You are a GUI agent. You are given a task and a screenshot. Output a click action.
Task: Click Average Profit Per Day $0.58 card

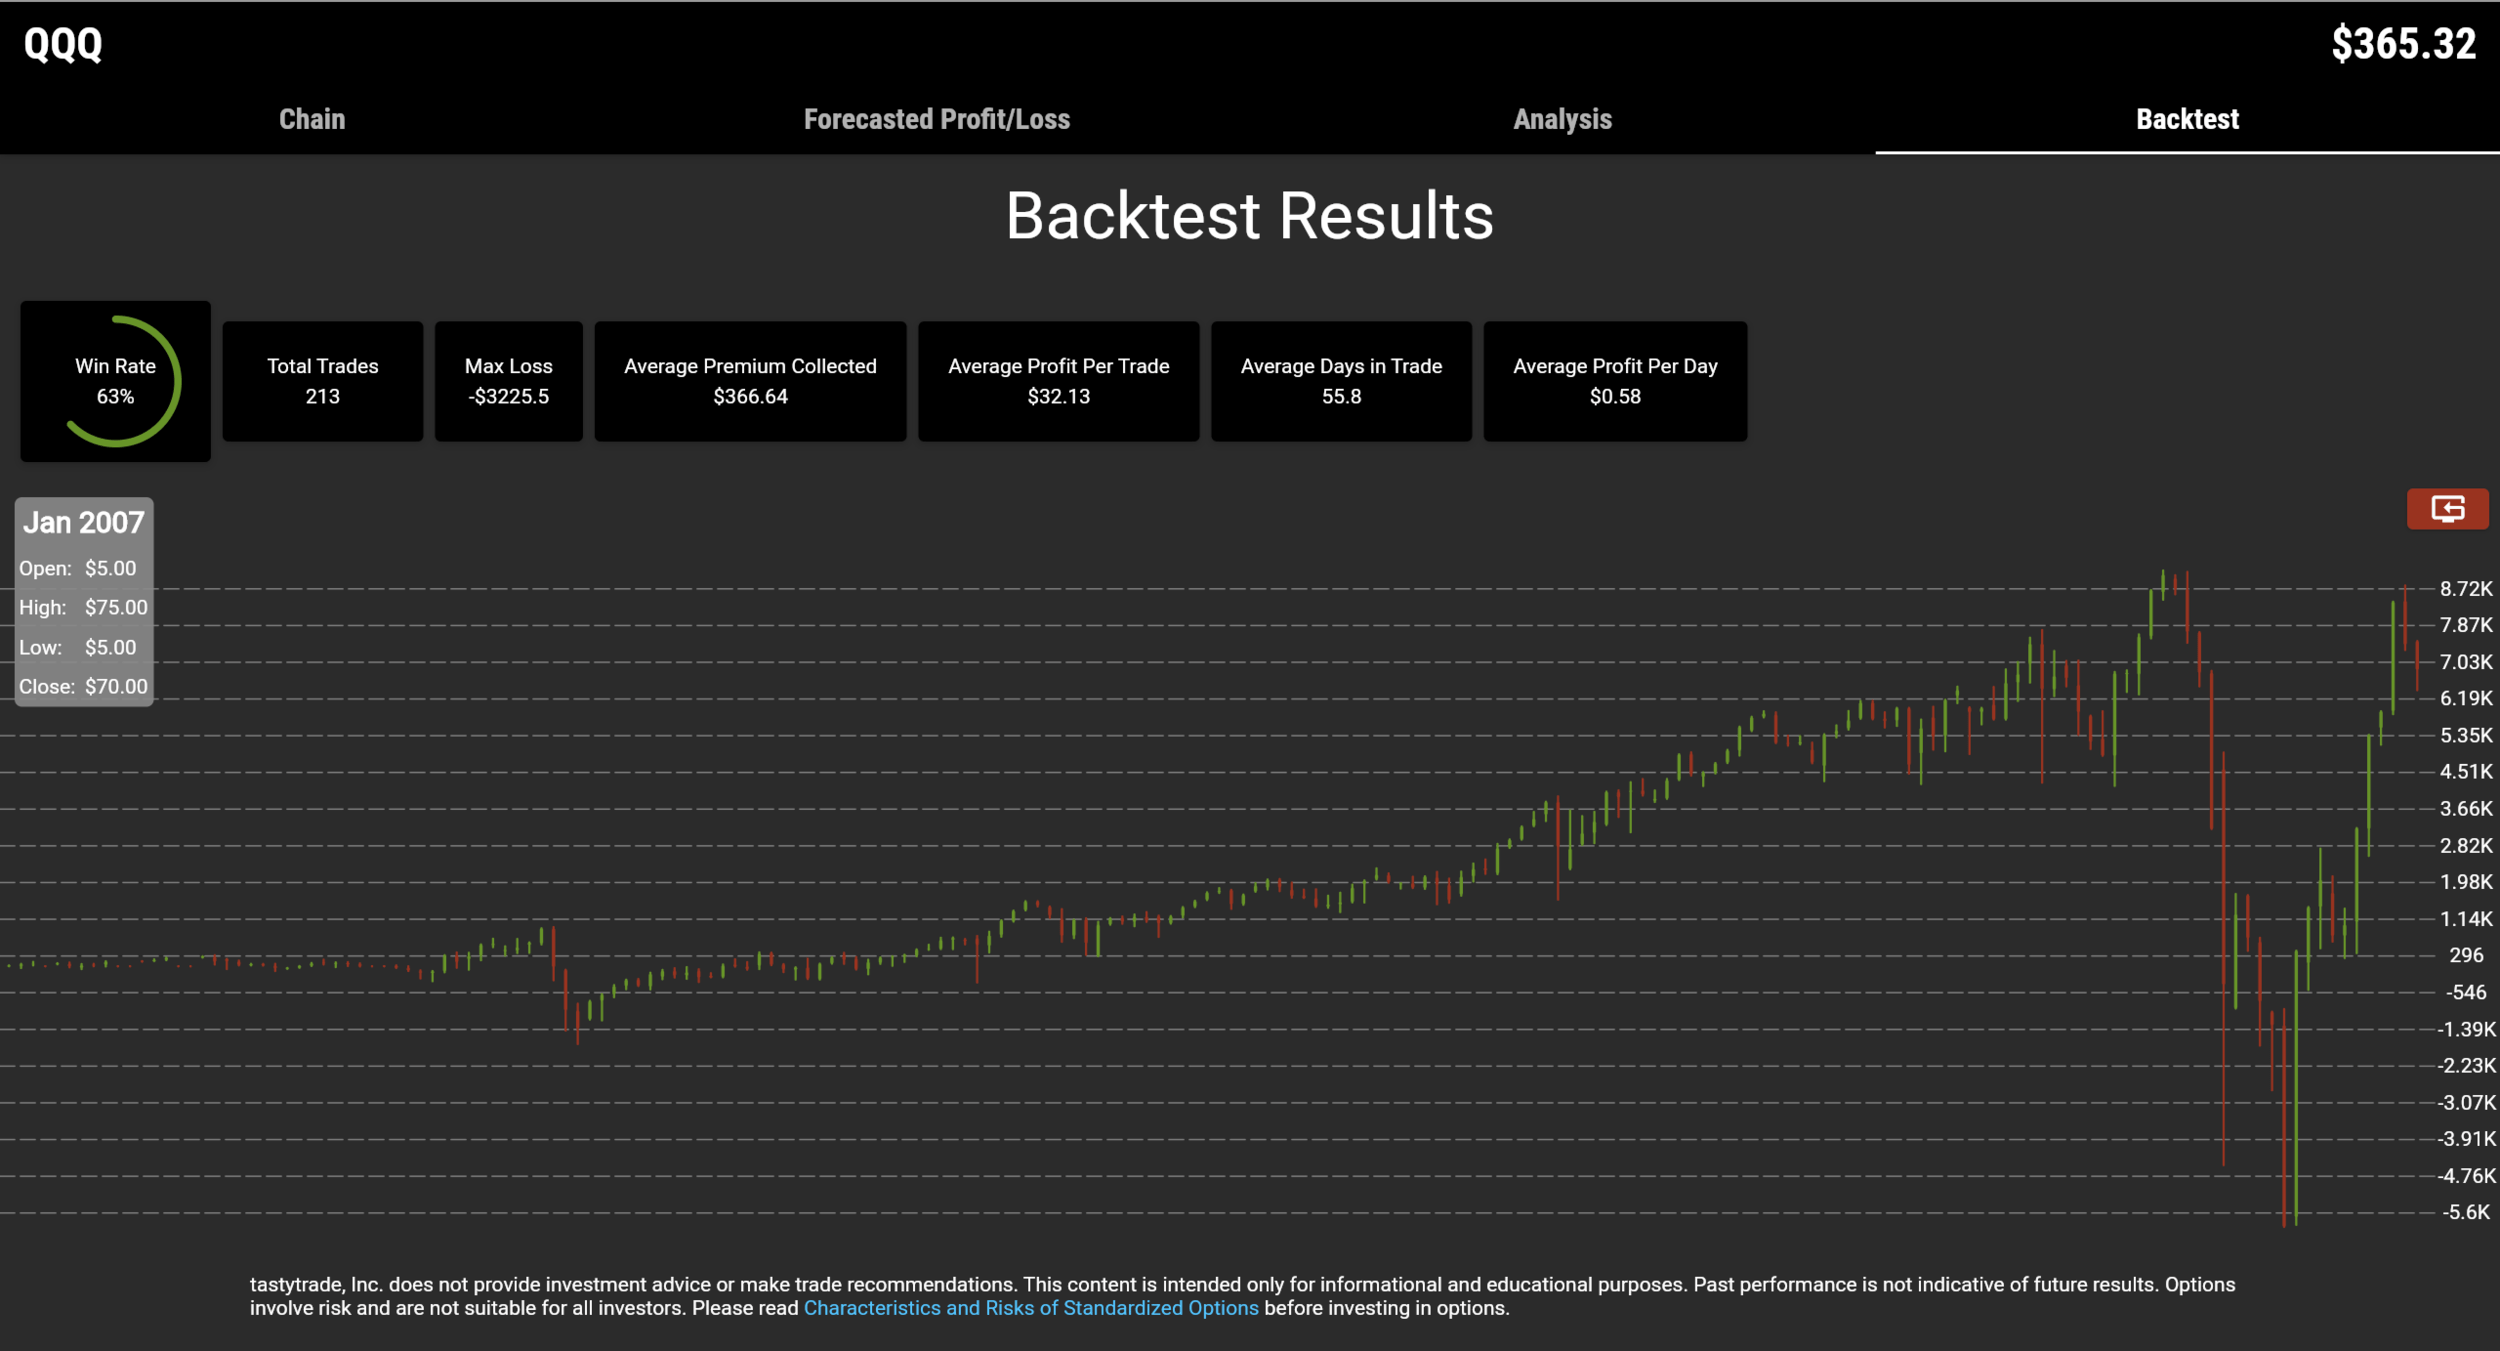point(1615,381)
